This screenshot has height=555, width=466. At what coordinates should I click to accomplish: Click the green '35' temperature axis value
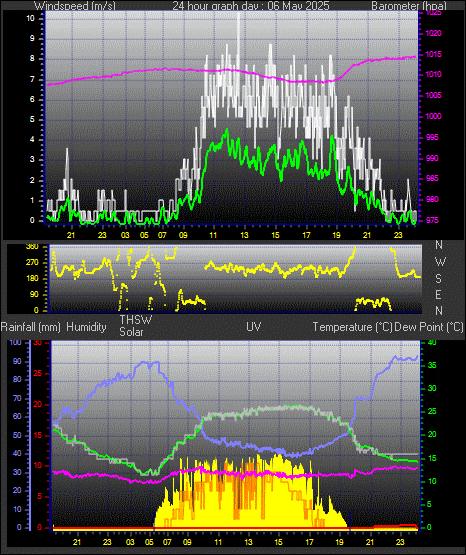432,365
